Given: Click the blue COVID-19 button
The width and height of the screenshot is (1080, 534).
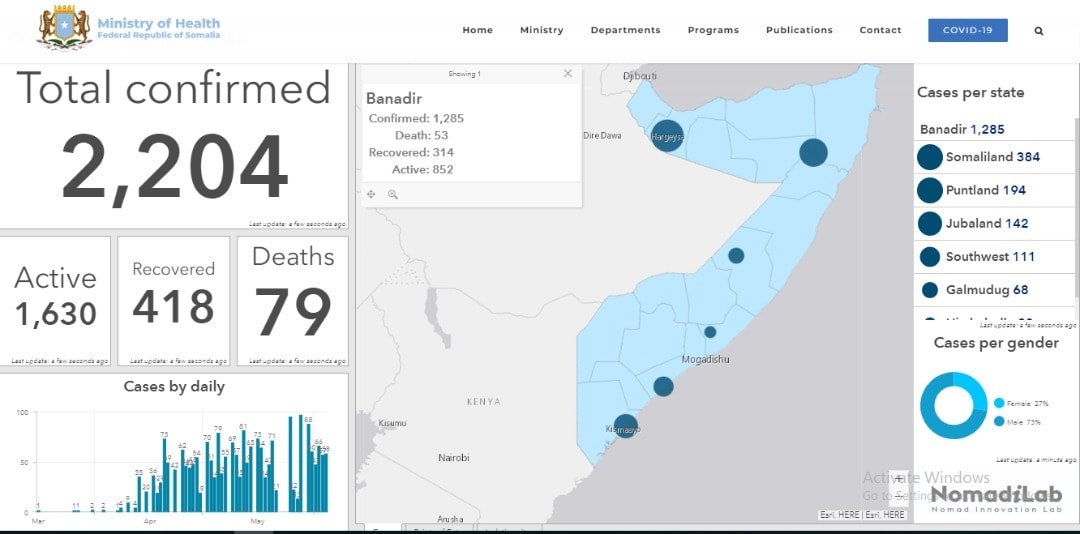Looking at the screenshot, I should point(967,30).
